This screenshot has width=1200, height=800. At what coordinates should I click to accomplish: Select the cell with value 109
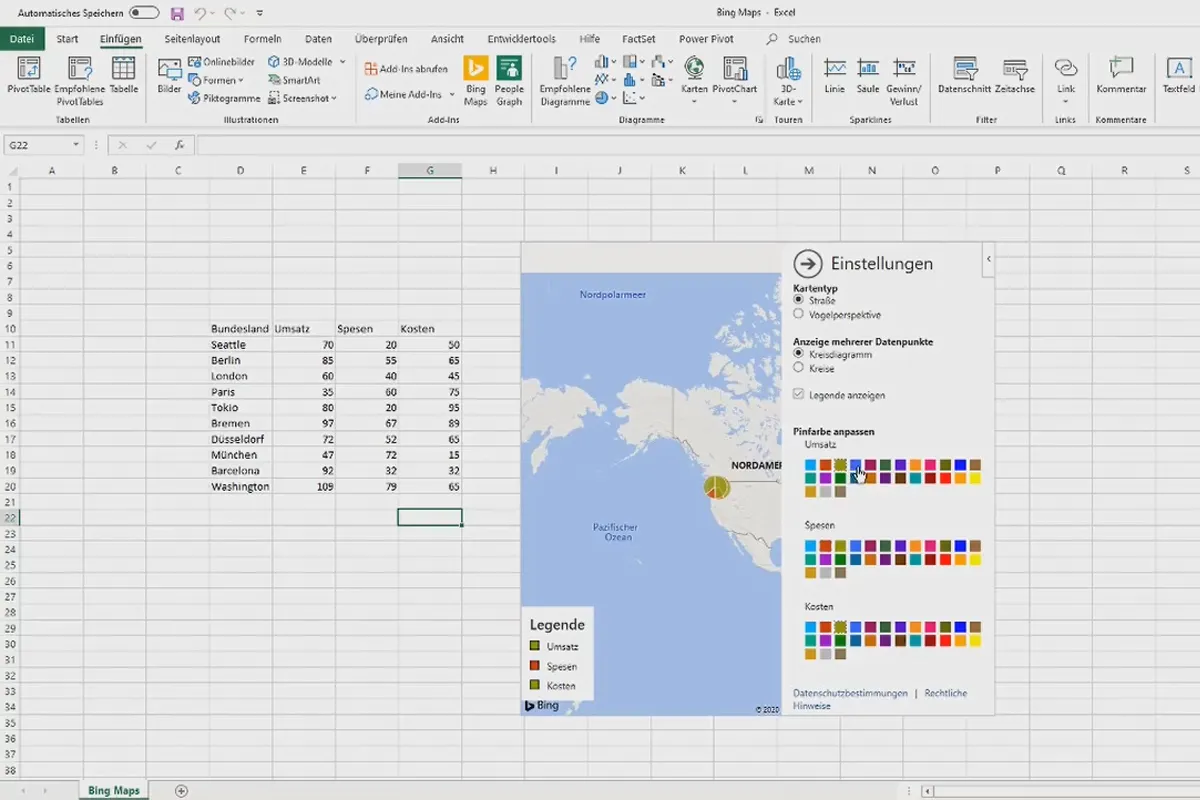(304, 486)
